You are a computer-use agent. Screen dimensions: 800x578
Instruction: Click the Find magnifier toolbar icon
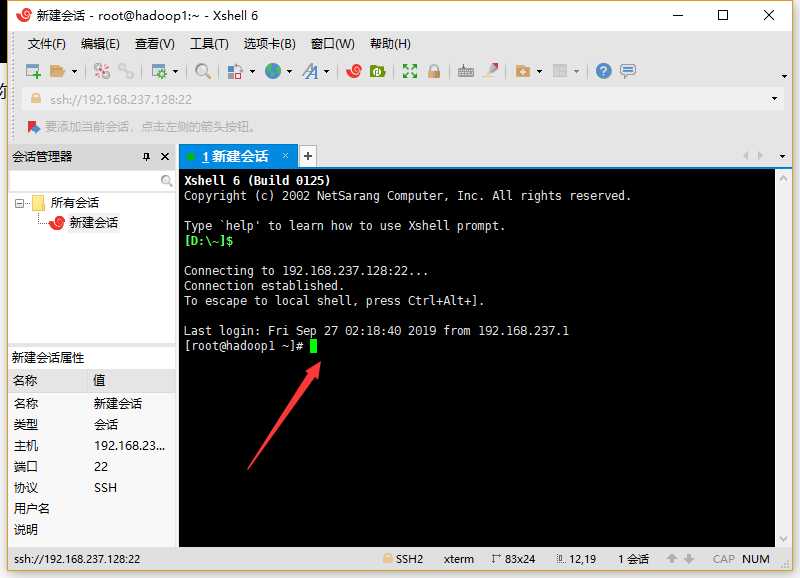click(x=203, y=71)
